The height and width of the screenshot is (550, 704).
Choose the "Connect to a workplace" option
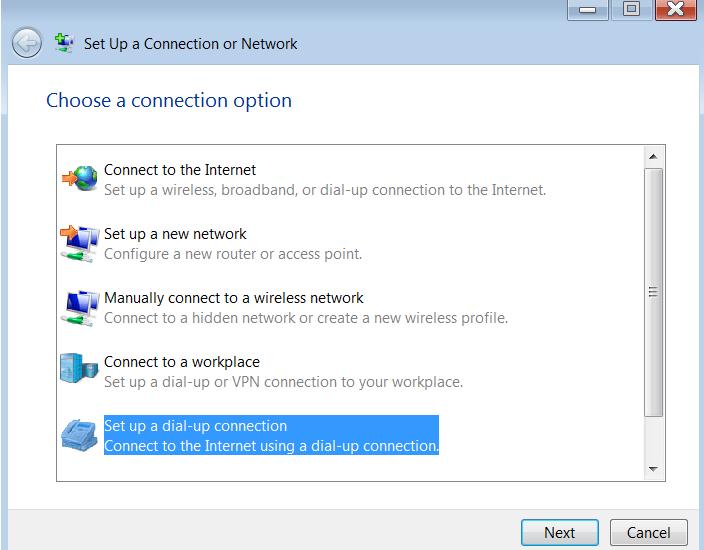click(283, 372)
